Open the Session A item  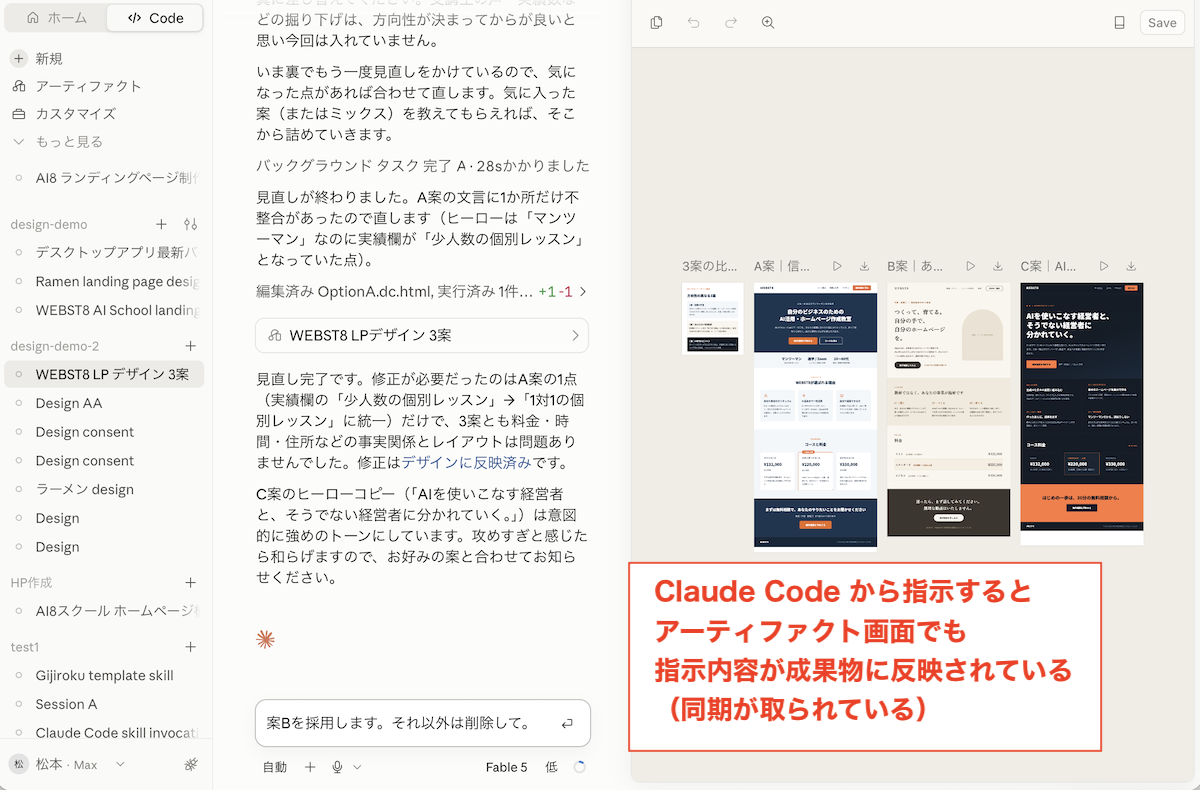[x=106, y=704]
